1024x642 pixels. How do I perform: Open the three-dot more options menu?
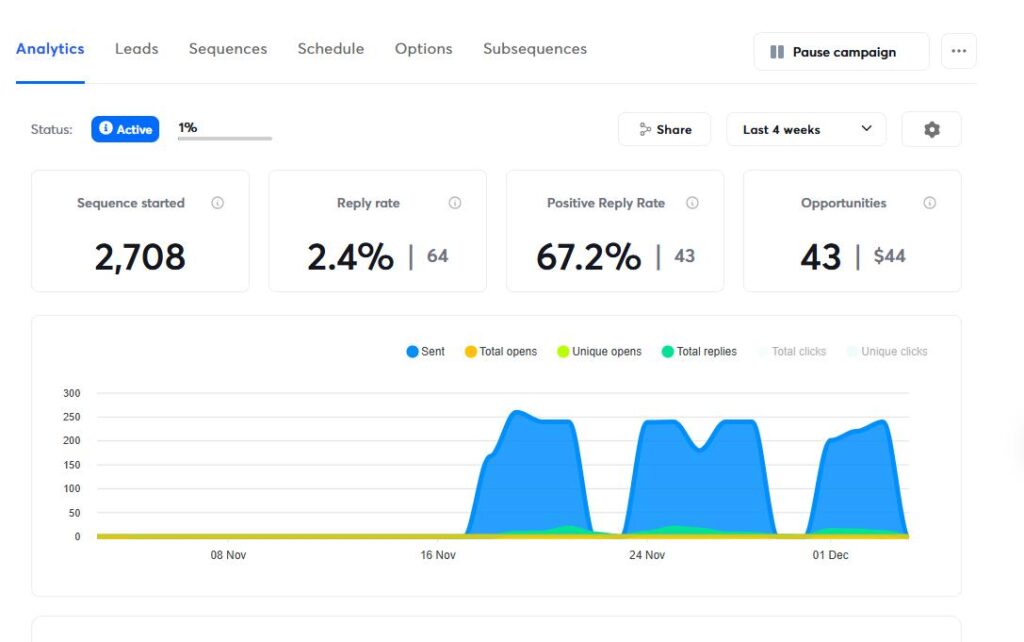point(958,52)
